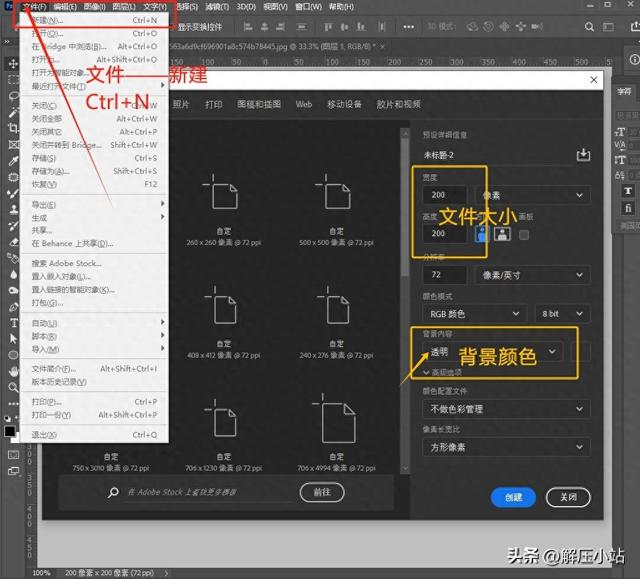The image size is (640, 579).
Task: Click the resolution field showing 72
Action: click(444, 275)
